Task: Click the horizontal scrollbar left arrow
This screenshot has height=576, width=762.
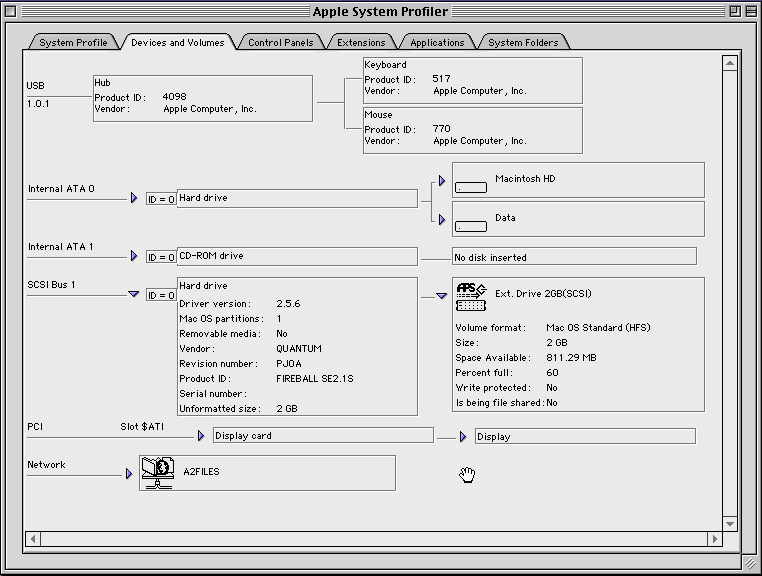Action: click(x=33, y=539)
